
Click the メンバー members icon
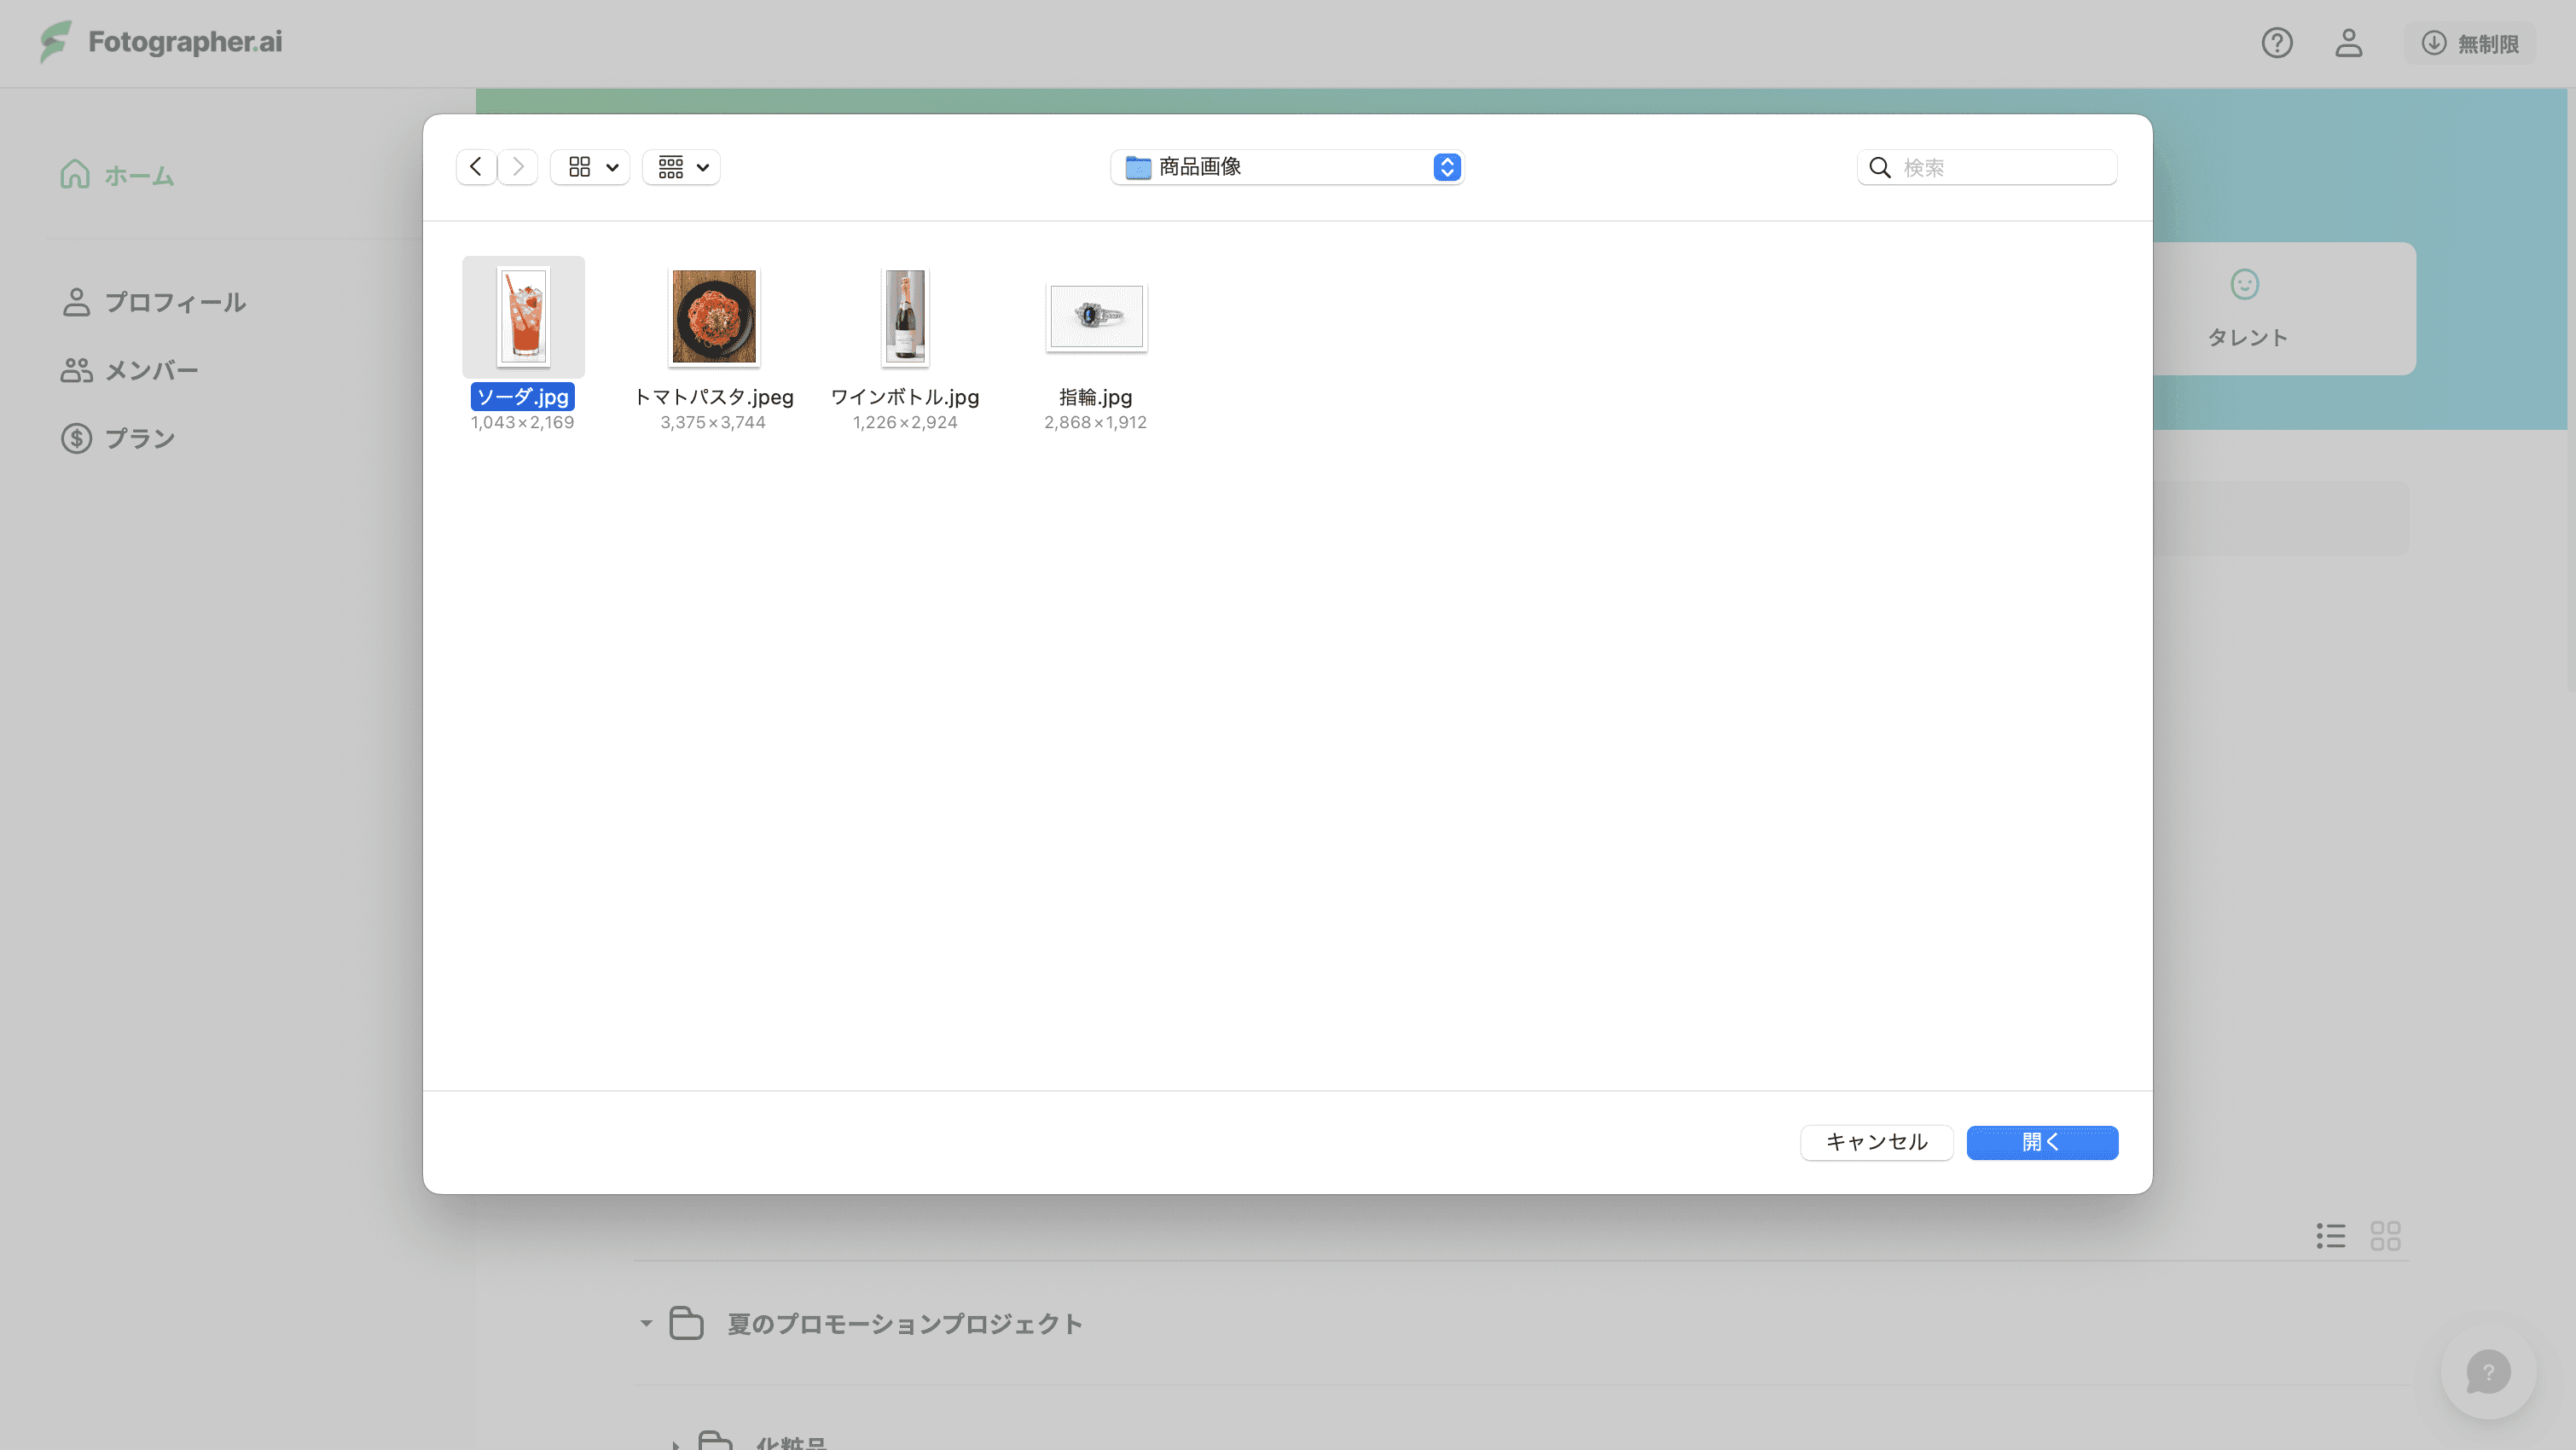pos(76,370)
